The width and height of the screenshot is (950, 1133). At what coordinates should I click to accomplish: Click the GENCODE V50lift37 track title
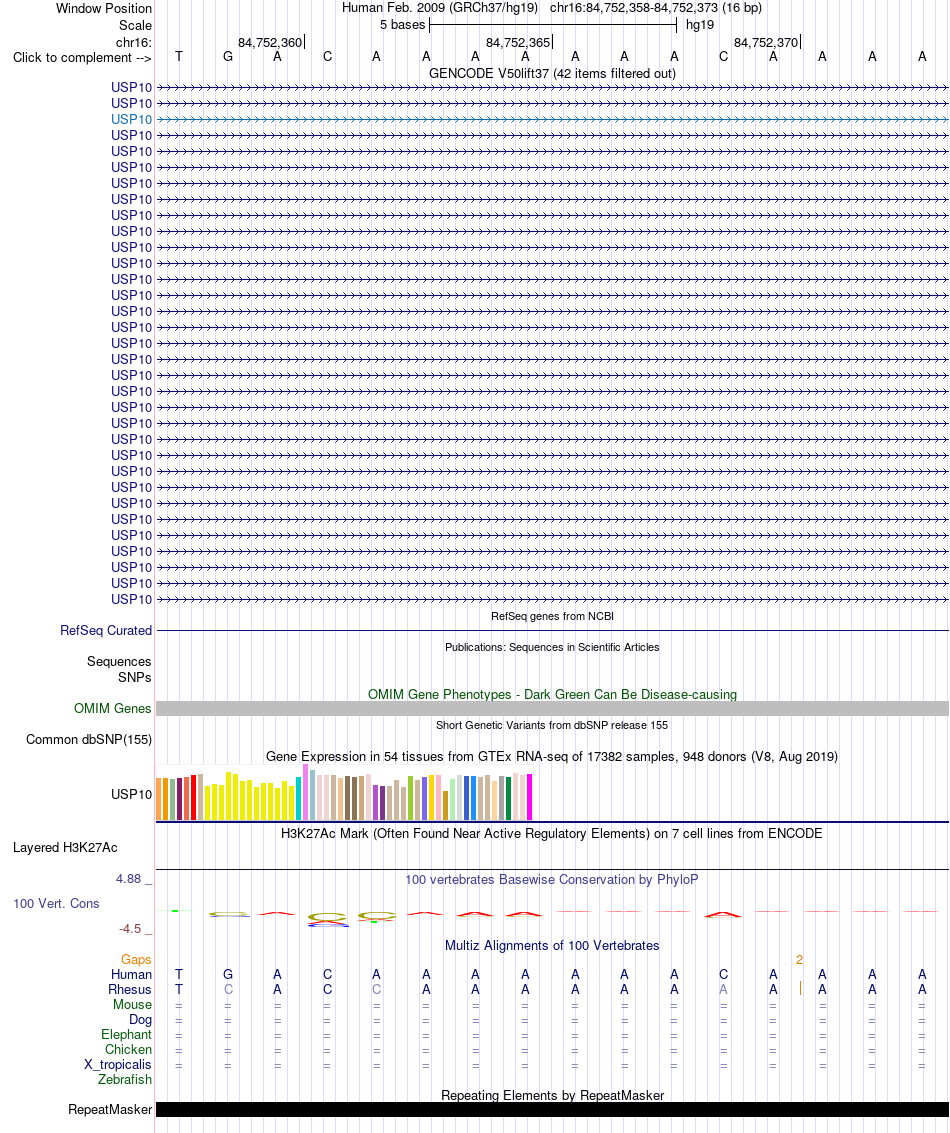[552, 74]
